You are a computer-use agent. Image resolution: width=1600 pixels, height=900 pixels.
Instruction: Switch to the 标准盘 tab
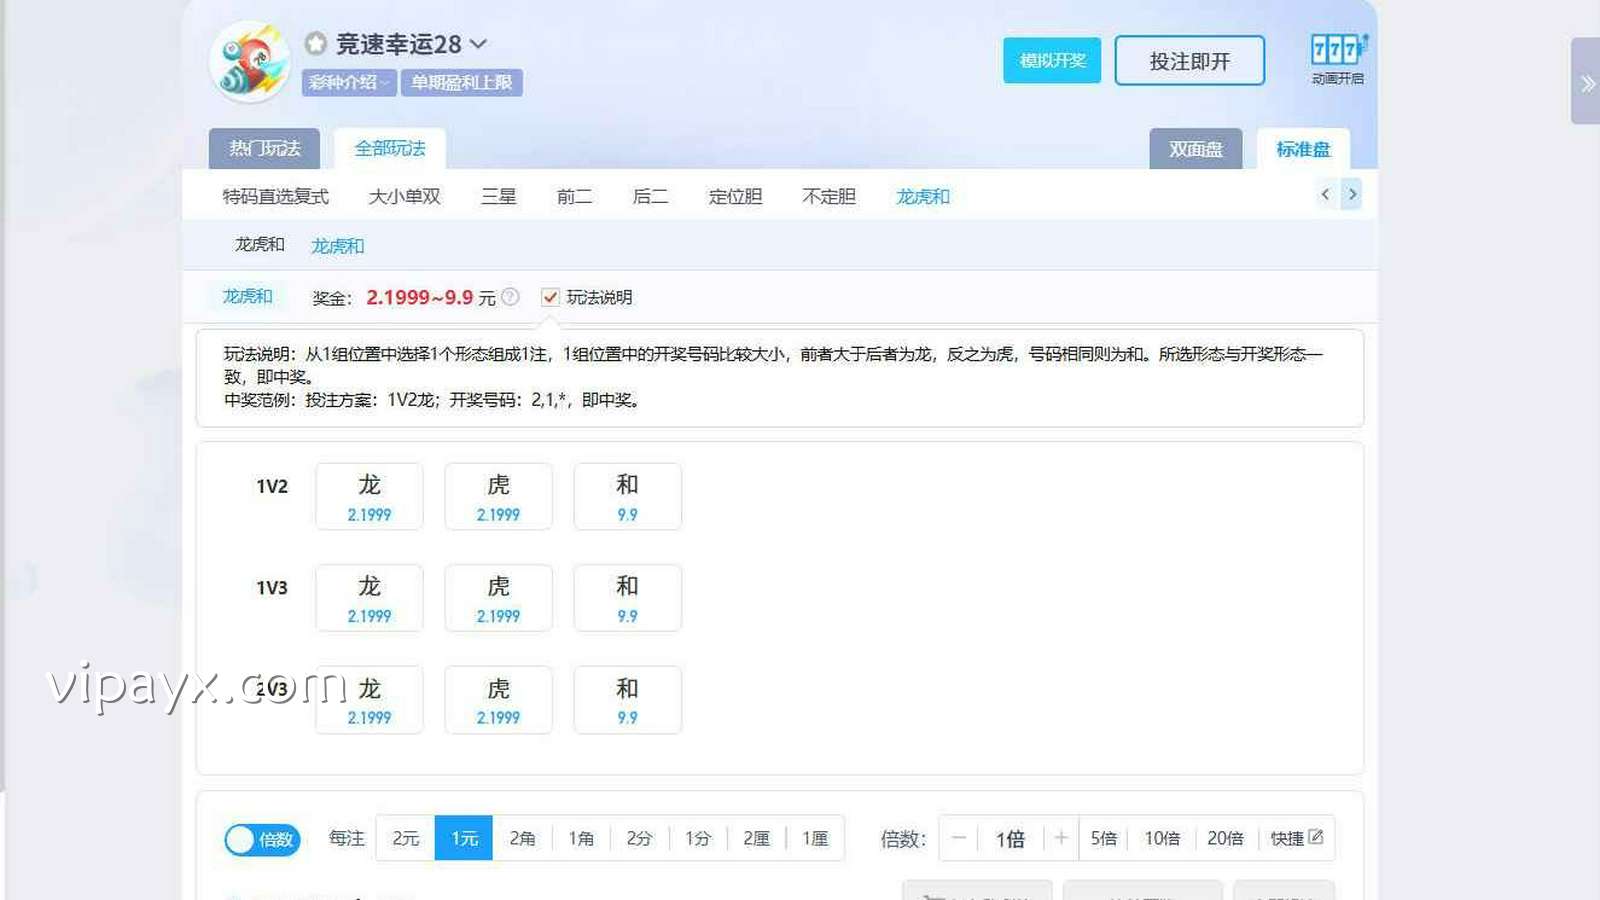[1303, 149]
